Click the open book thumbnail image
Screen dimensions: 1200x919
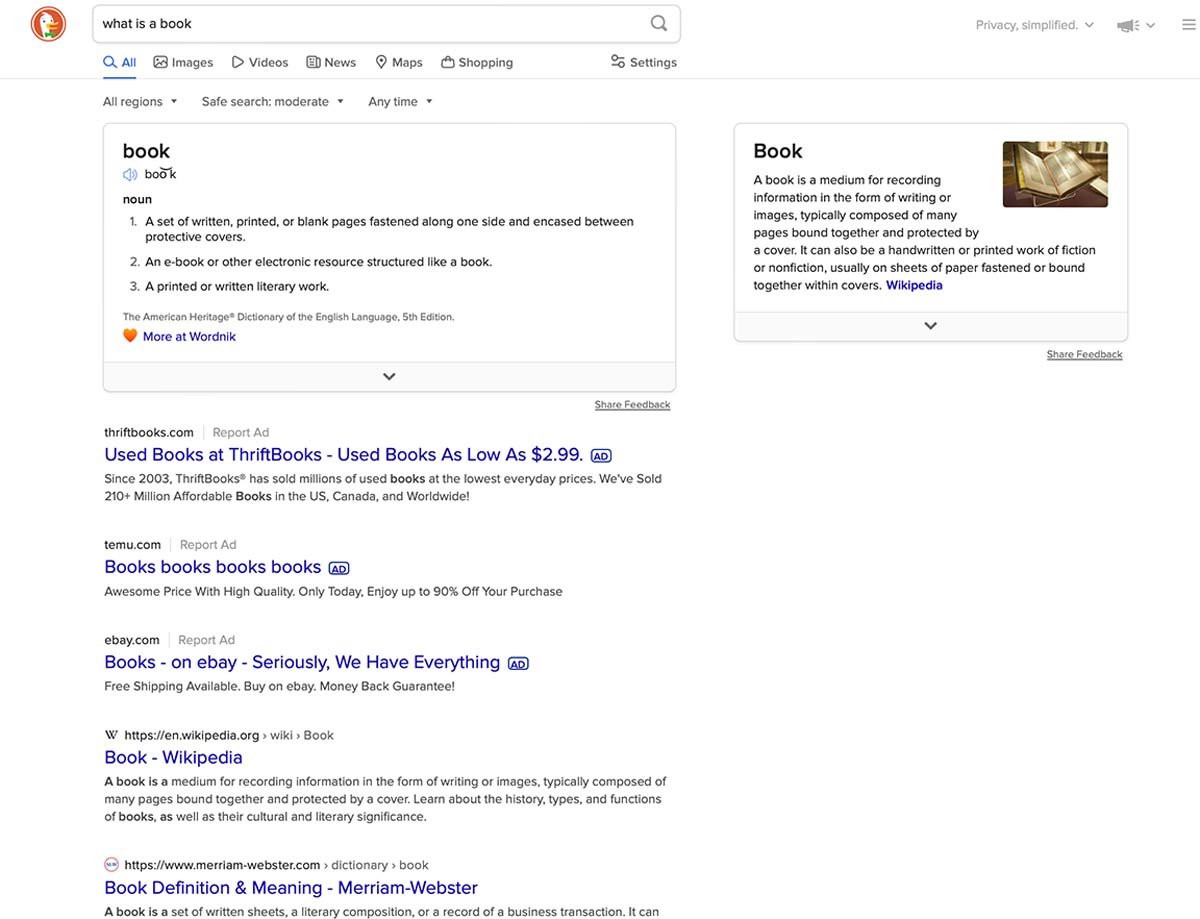pos(1055,173)
